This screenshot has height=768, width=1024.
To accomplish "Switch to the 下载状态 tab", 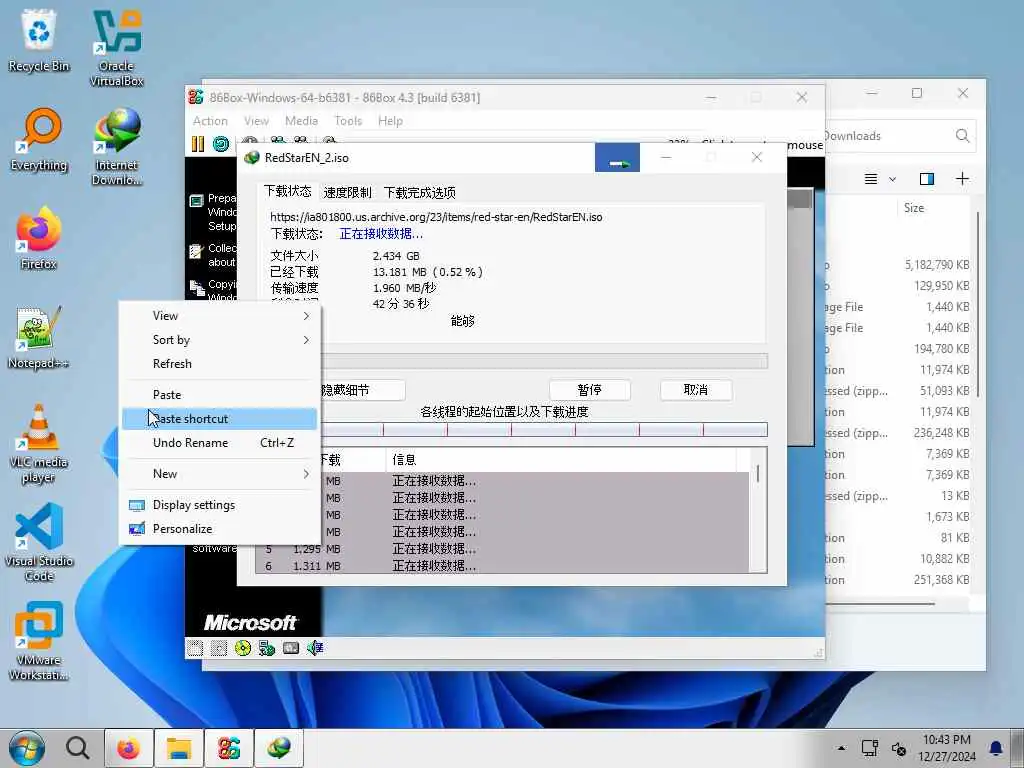I will point(287,191).
